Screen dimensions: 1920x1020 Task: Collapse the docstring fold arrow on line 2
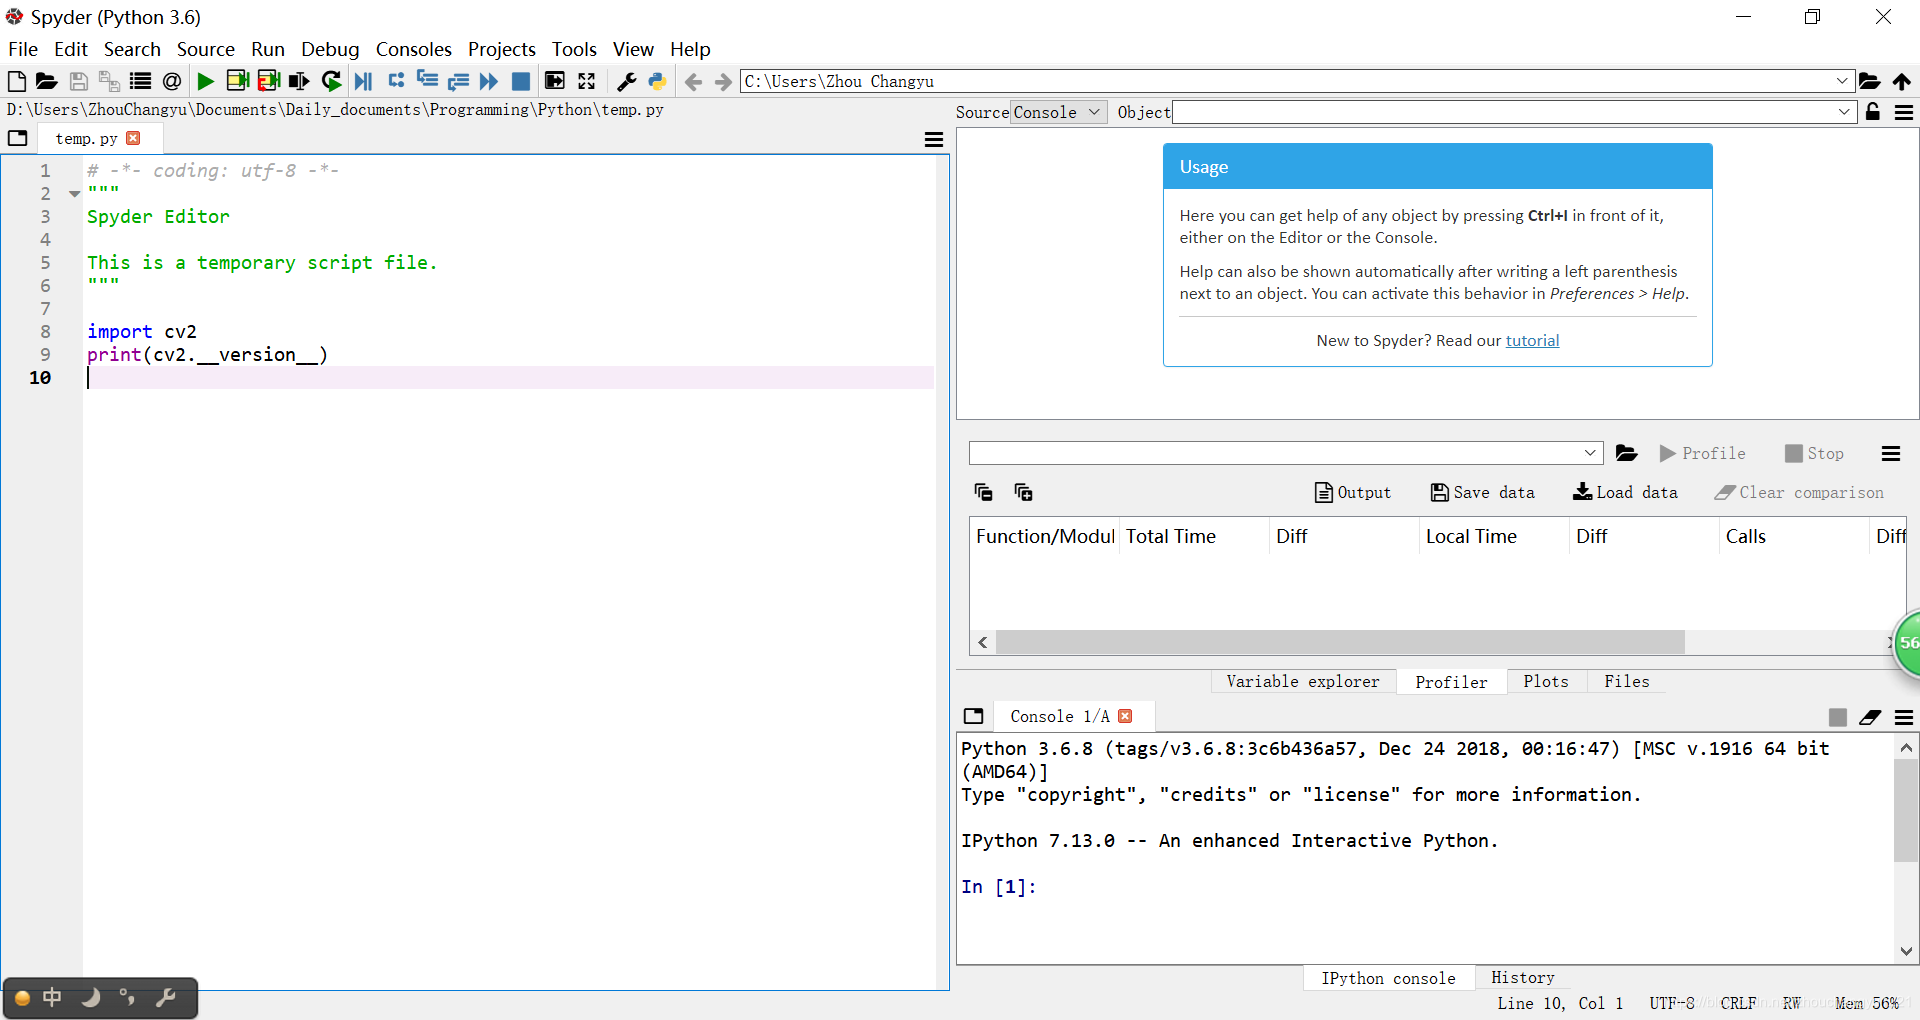[74, 193]
